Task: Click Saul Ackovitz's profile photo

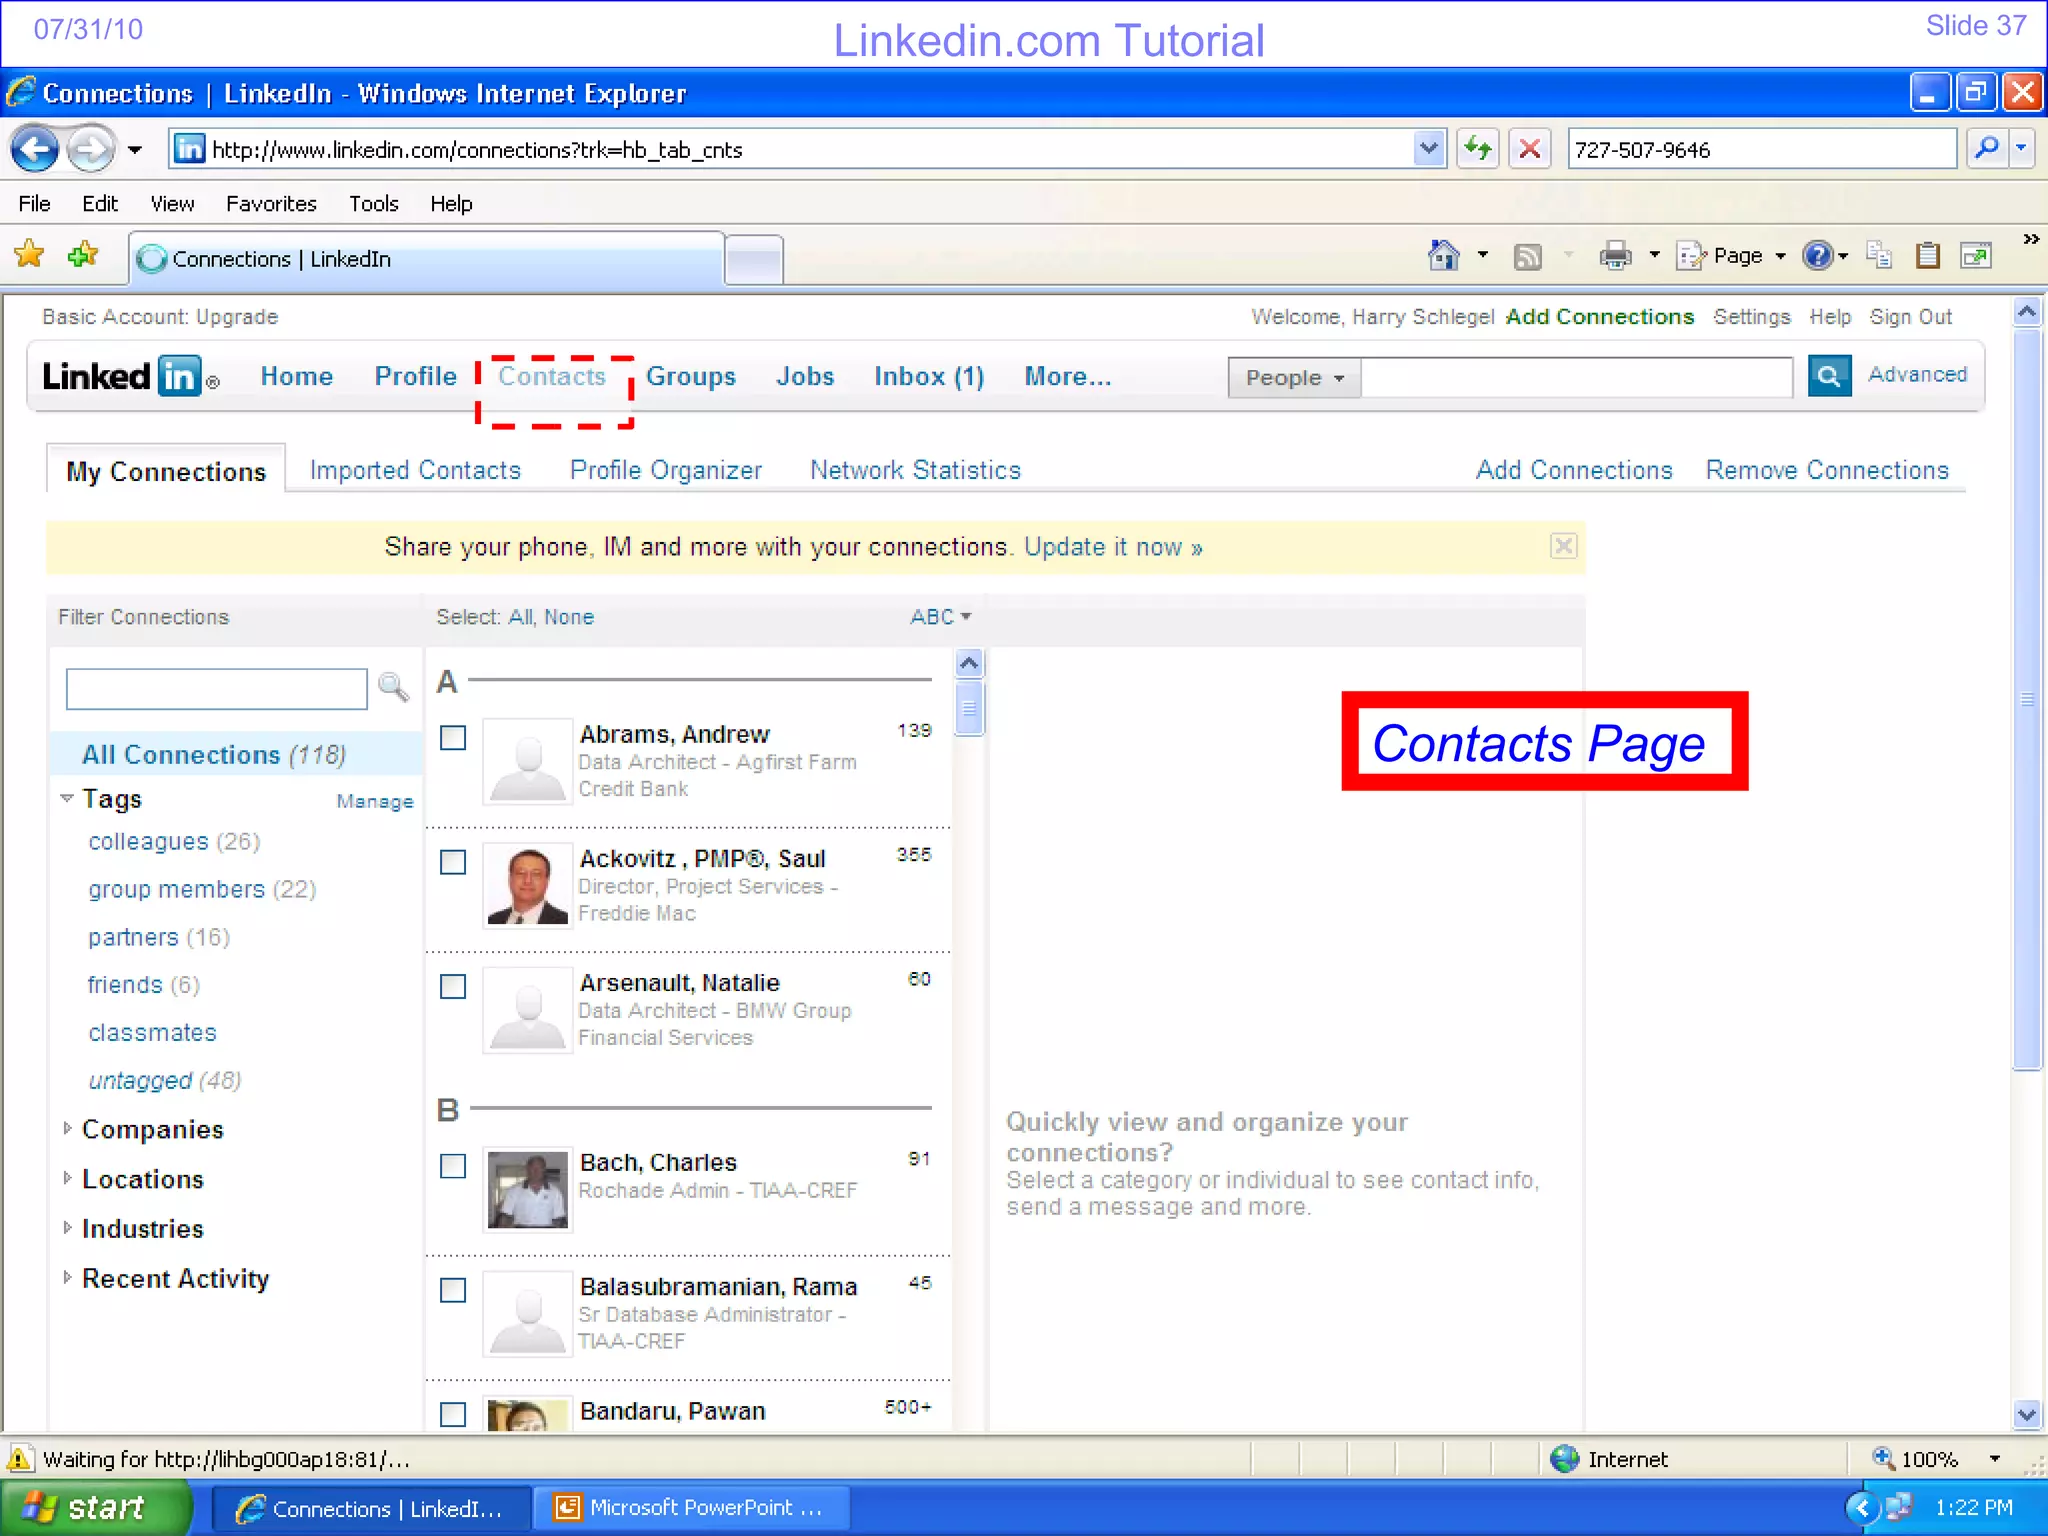Action: pyautogui.click(x=527, y=885)
